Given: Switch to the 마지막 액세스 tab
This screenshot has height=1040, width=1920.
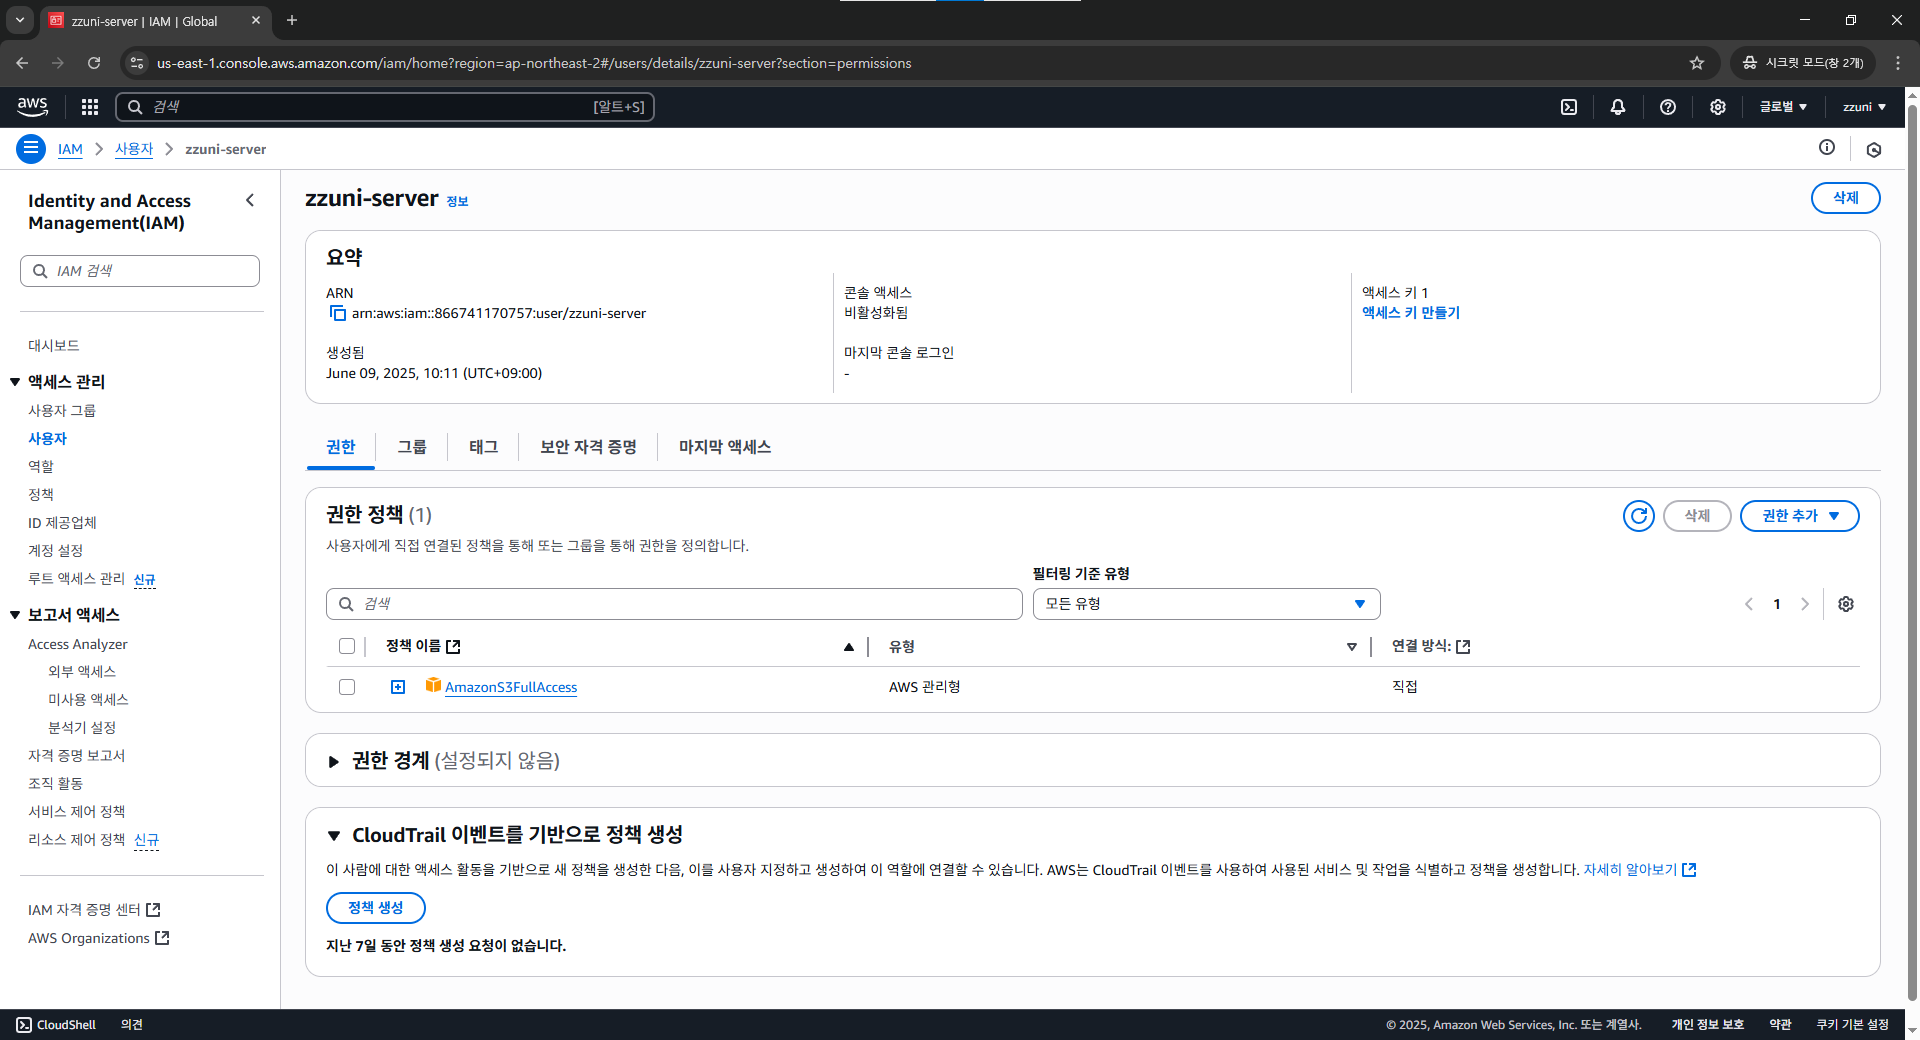Looking at the screenshot, I should (x=725, y=447).
